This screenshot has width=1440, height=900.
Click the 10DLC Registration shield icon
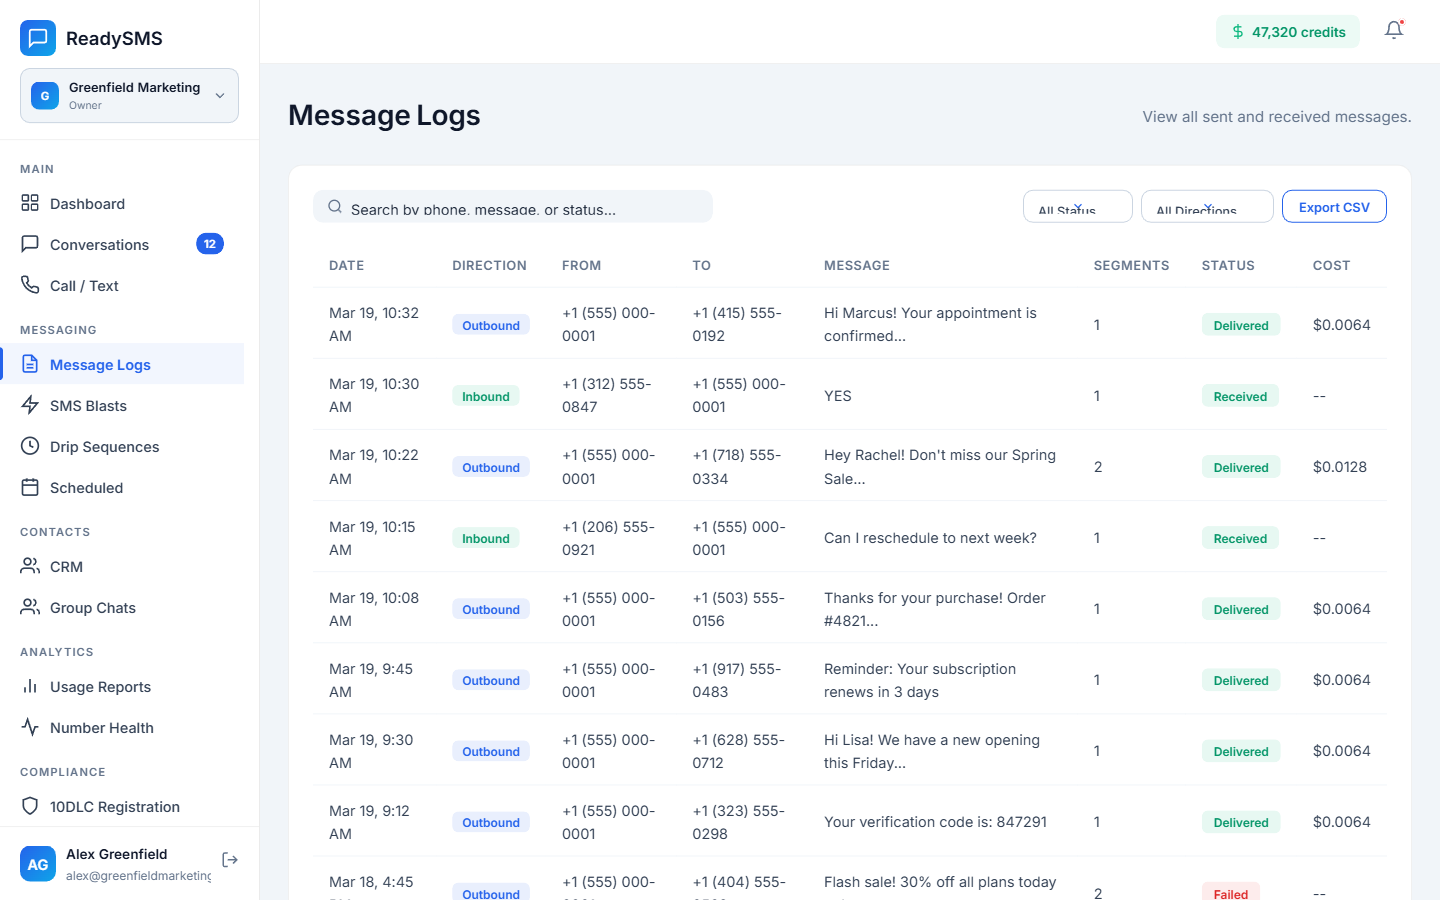pyautogui.click(x=30, y=806)
